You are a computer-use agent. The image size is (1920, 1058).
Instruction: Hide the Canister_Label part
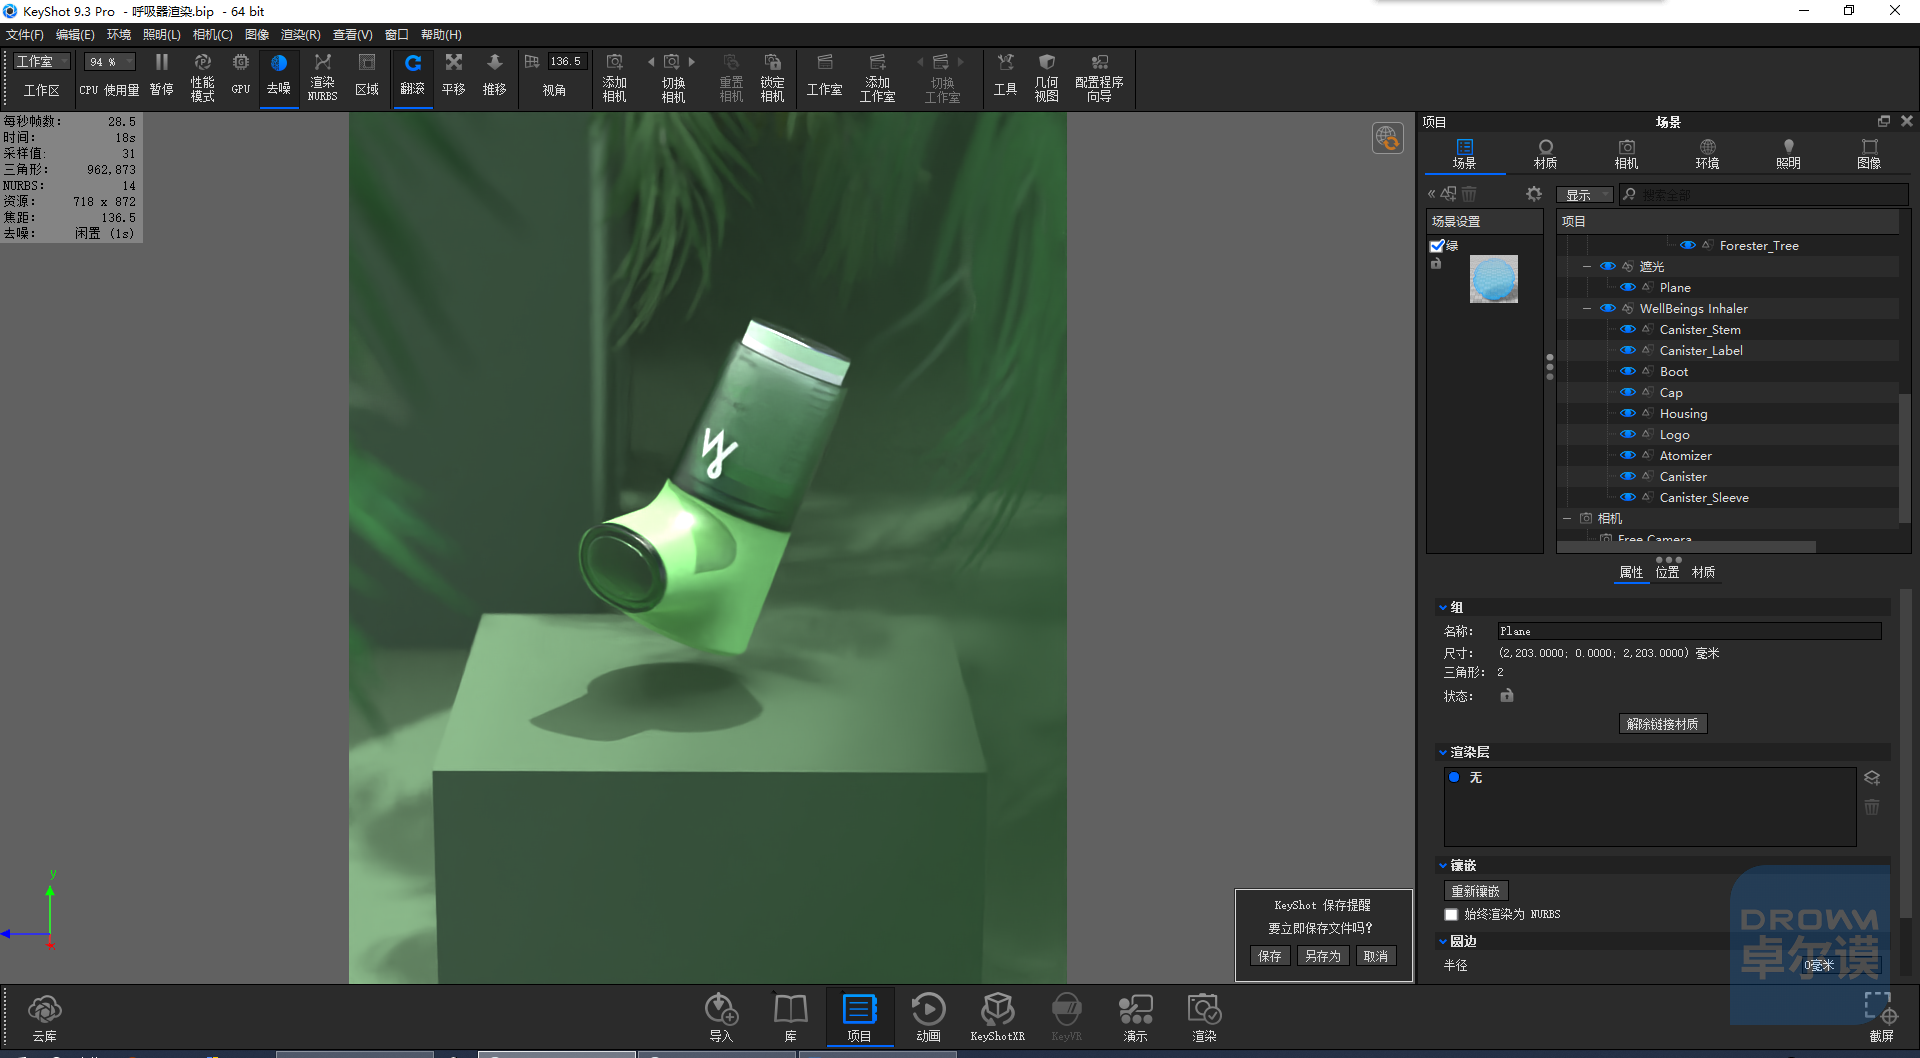pos(1628,350)
